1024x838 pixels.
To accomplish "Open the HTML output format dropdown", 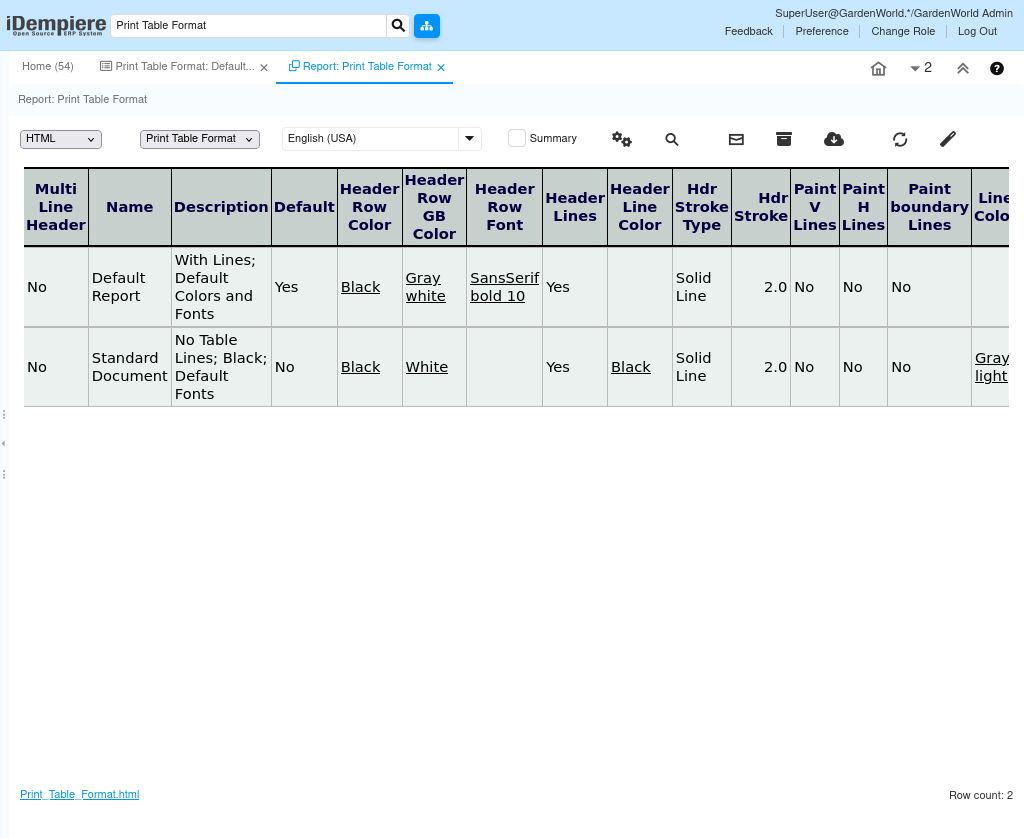I will [x=61, y=139].
